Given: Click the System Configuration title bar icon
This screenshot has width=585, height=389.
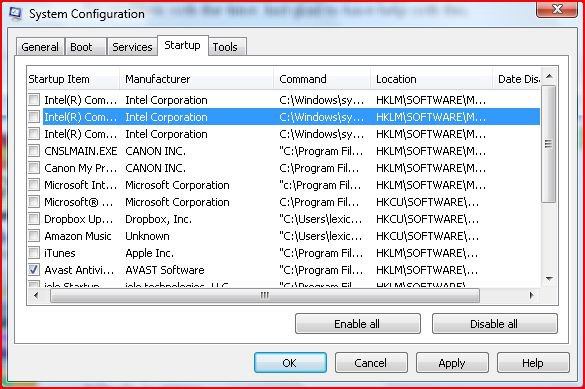Looking at the screenshot, I should pyautogui.click(x=15, y=13).
